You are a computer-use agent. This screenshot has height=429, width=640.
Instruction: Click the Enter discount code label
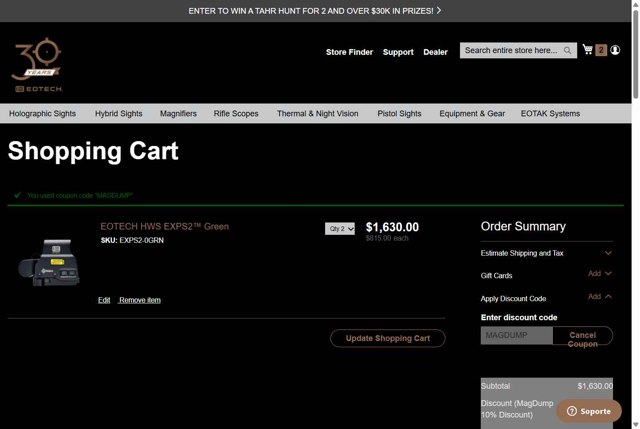tap(519, 317)
